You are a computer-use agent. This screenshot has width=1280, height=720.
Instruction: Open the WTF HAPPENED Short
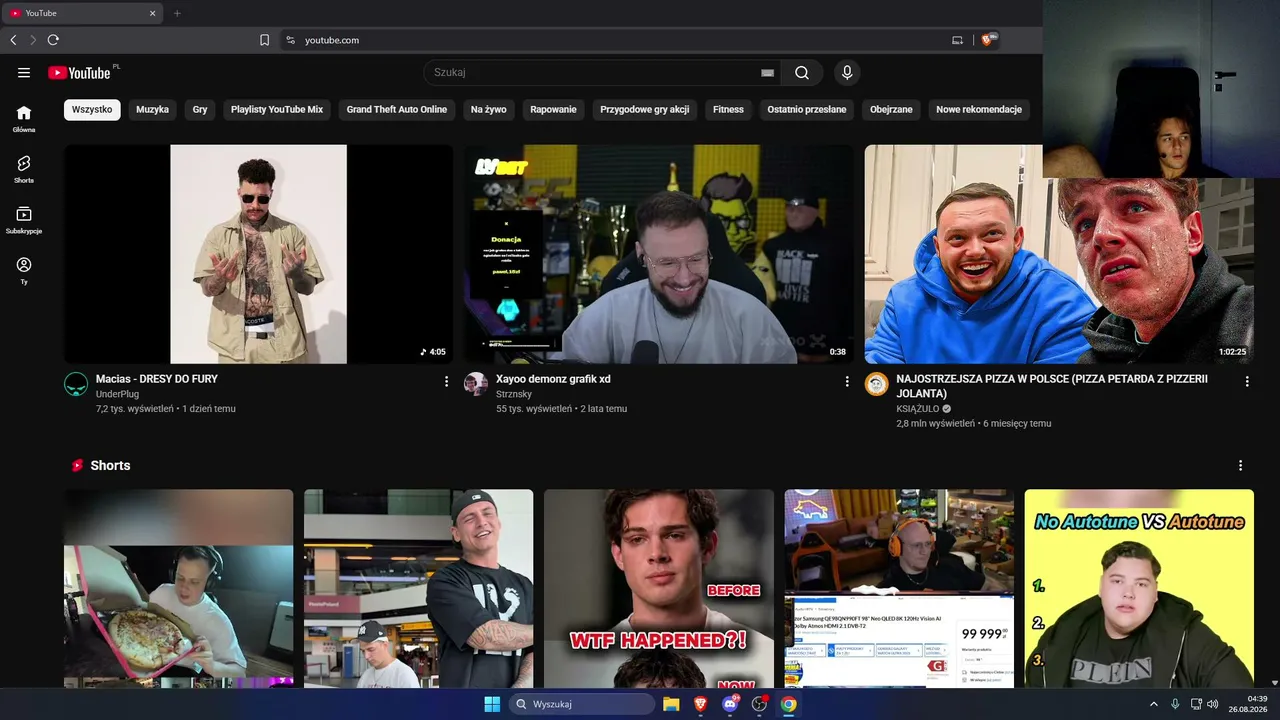(x=659, y=588)
